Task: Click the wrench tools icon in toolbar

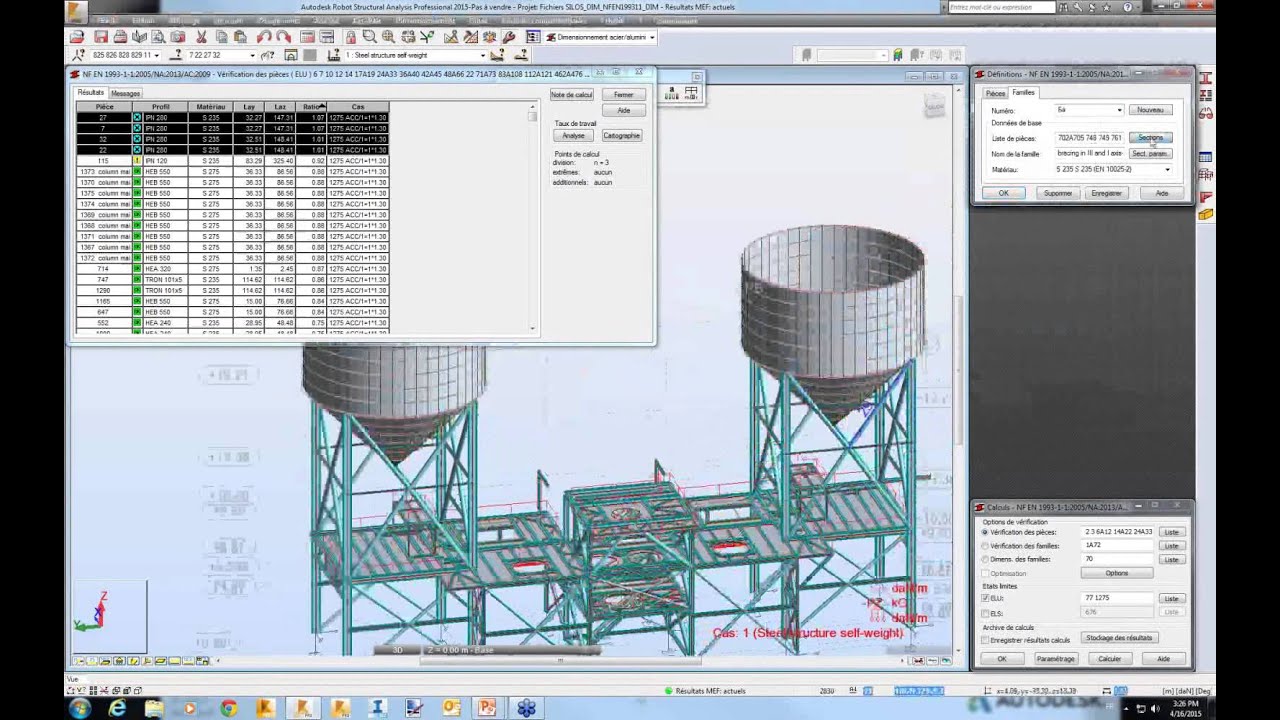Action: pyautogui.click(x=510, y=37)
